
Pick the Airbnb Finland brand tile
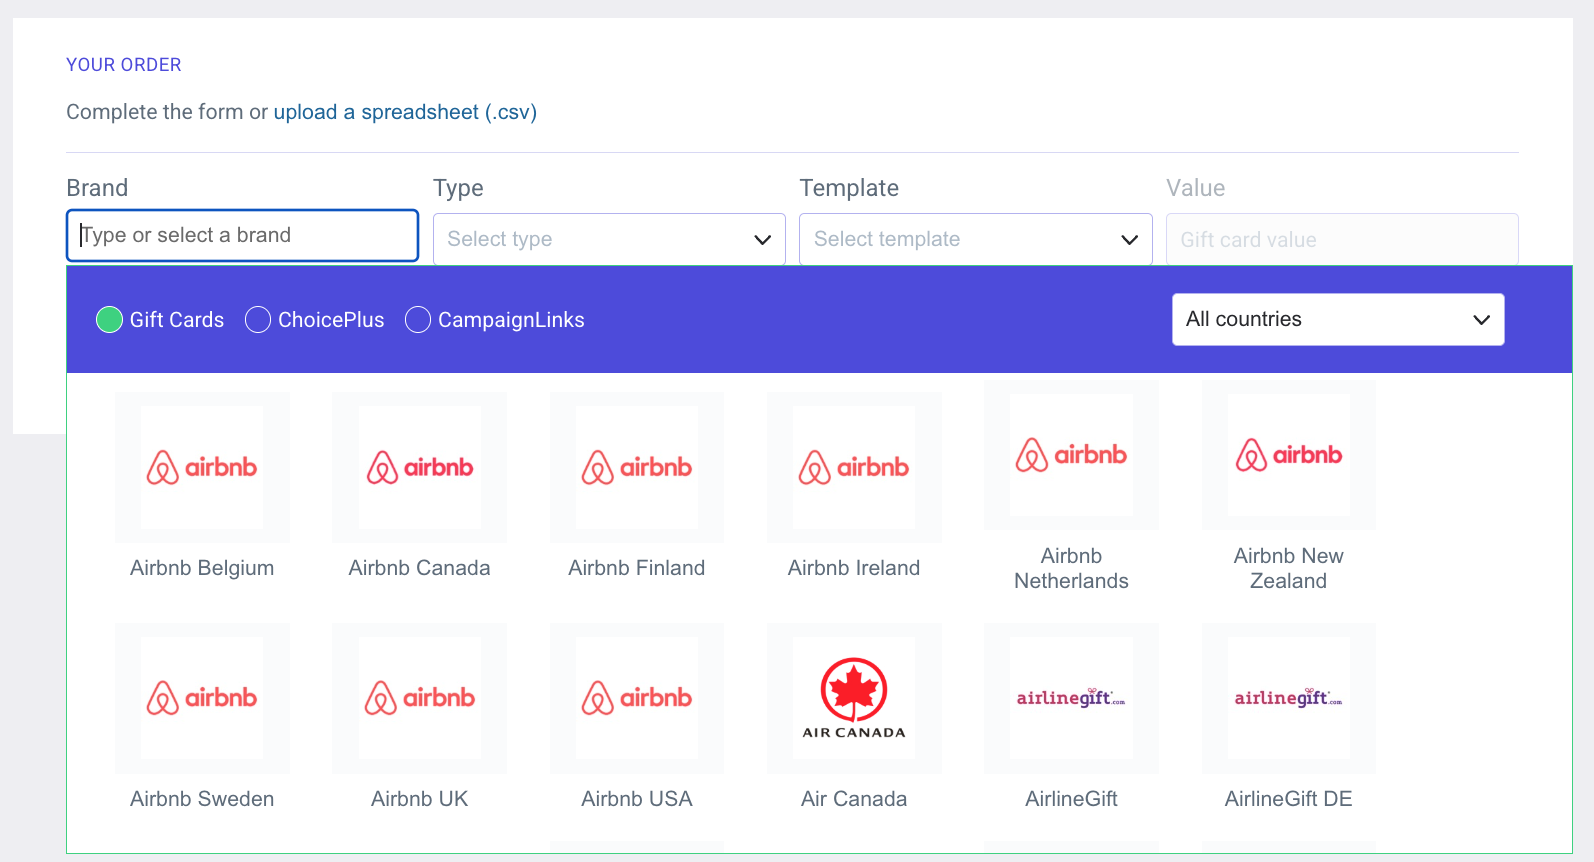pos(636,467)
